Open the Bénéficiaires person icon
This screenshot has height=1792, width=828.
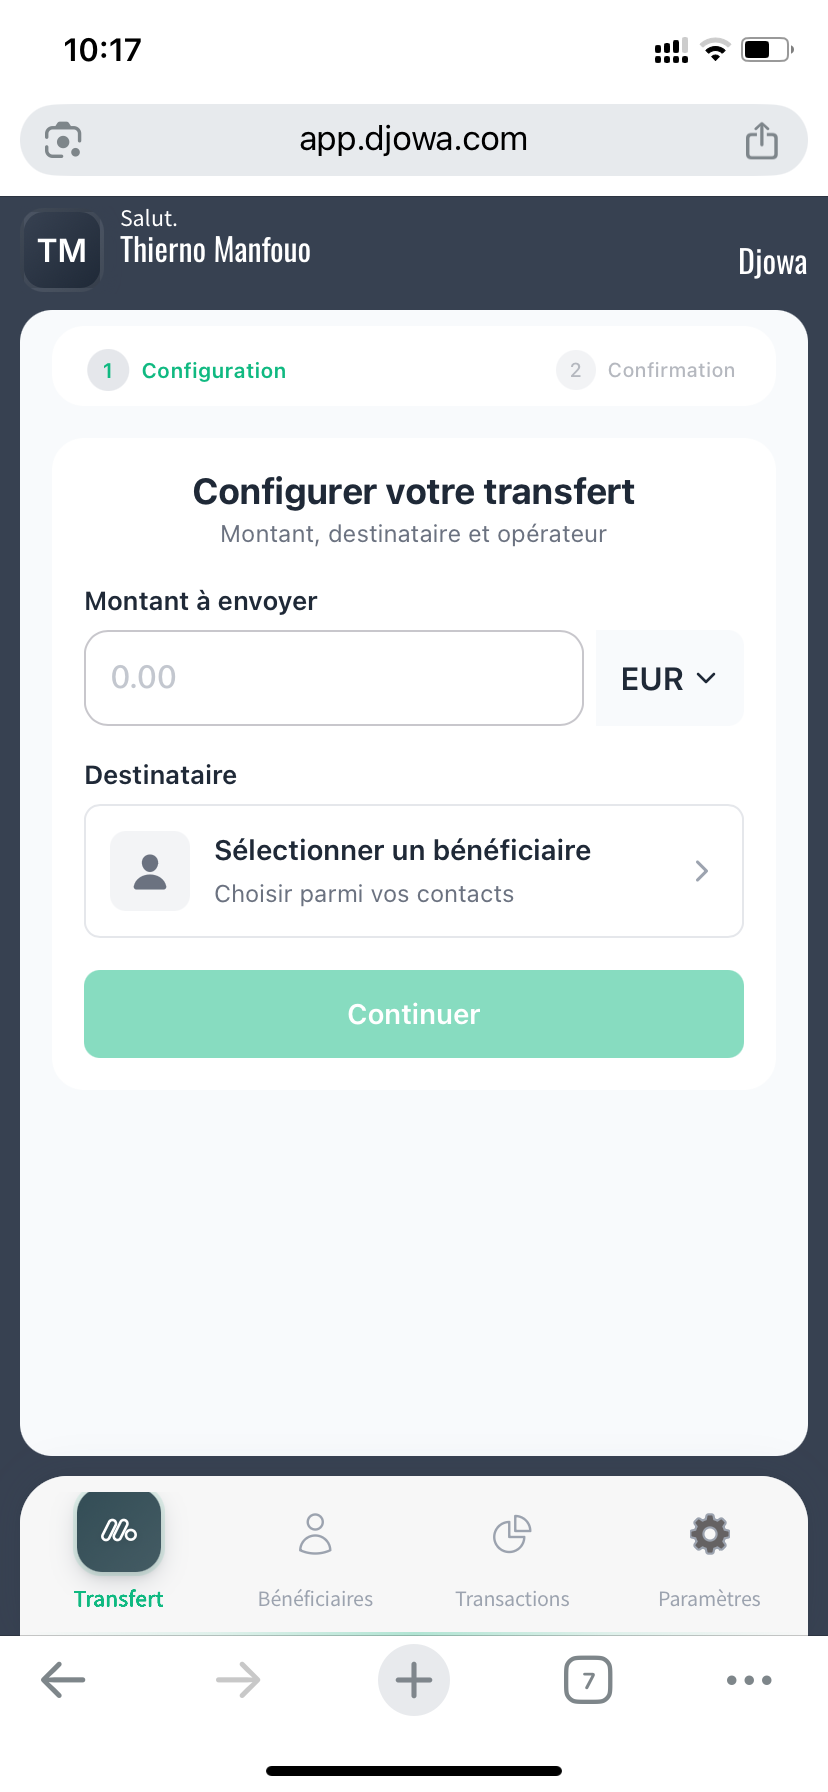tap(315, 1534)
